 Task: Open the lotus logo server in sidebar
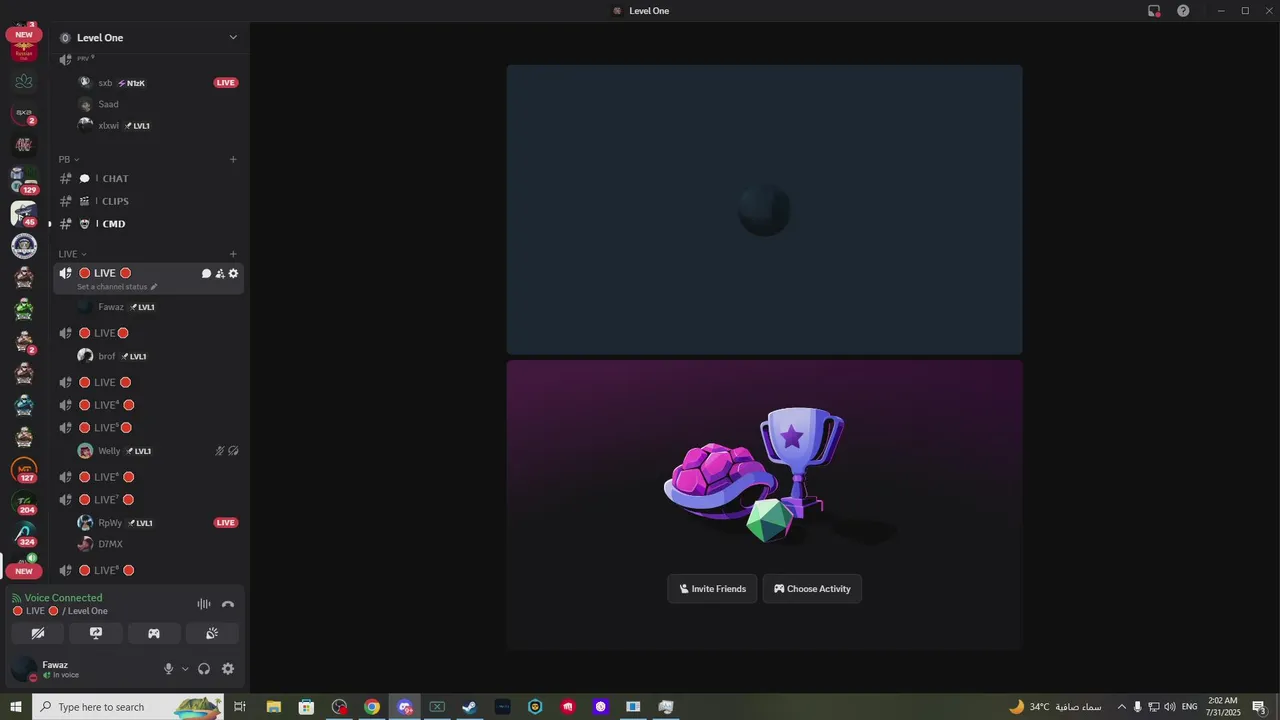[x=24, y=81]
